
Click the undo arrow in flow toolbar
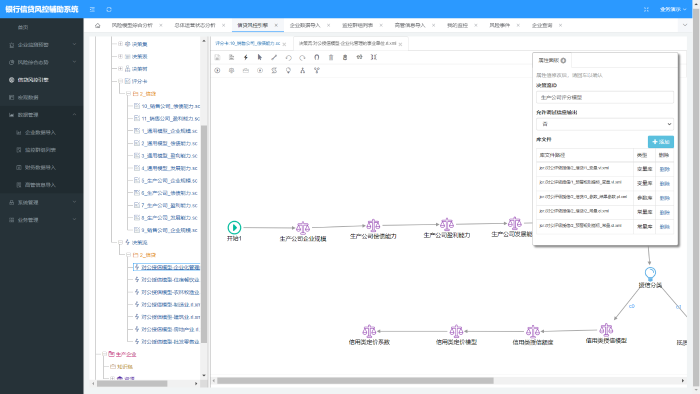[288, 57]
